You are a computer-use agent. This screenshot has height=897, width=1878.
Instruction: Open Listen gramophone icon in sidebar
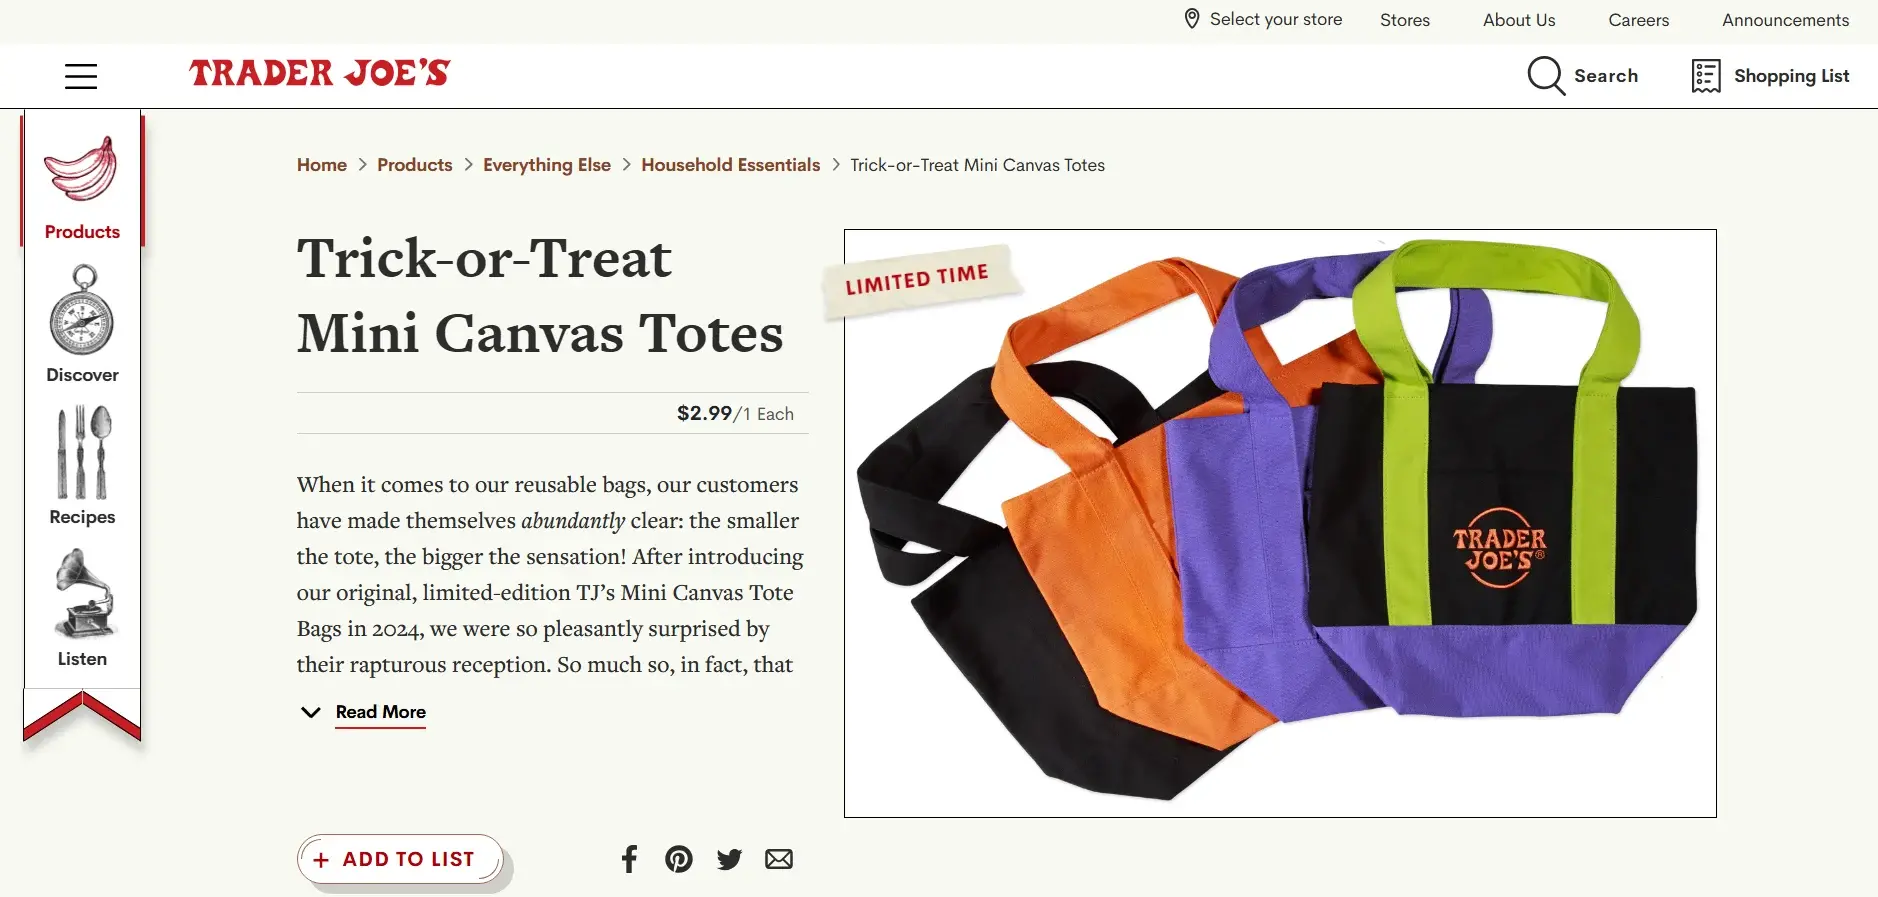point(84,594)
